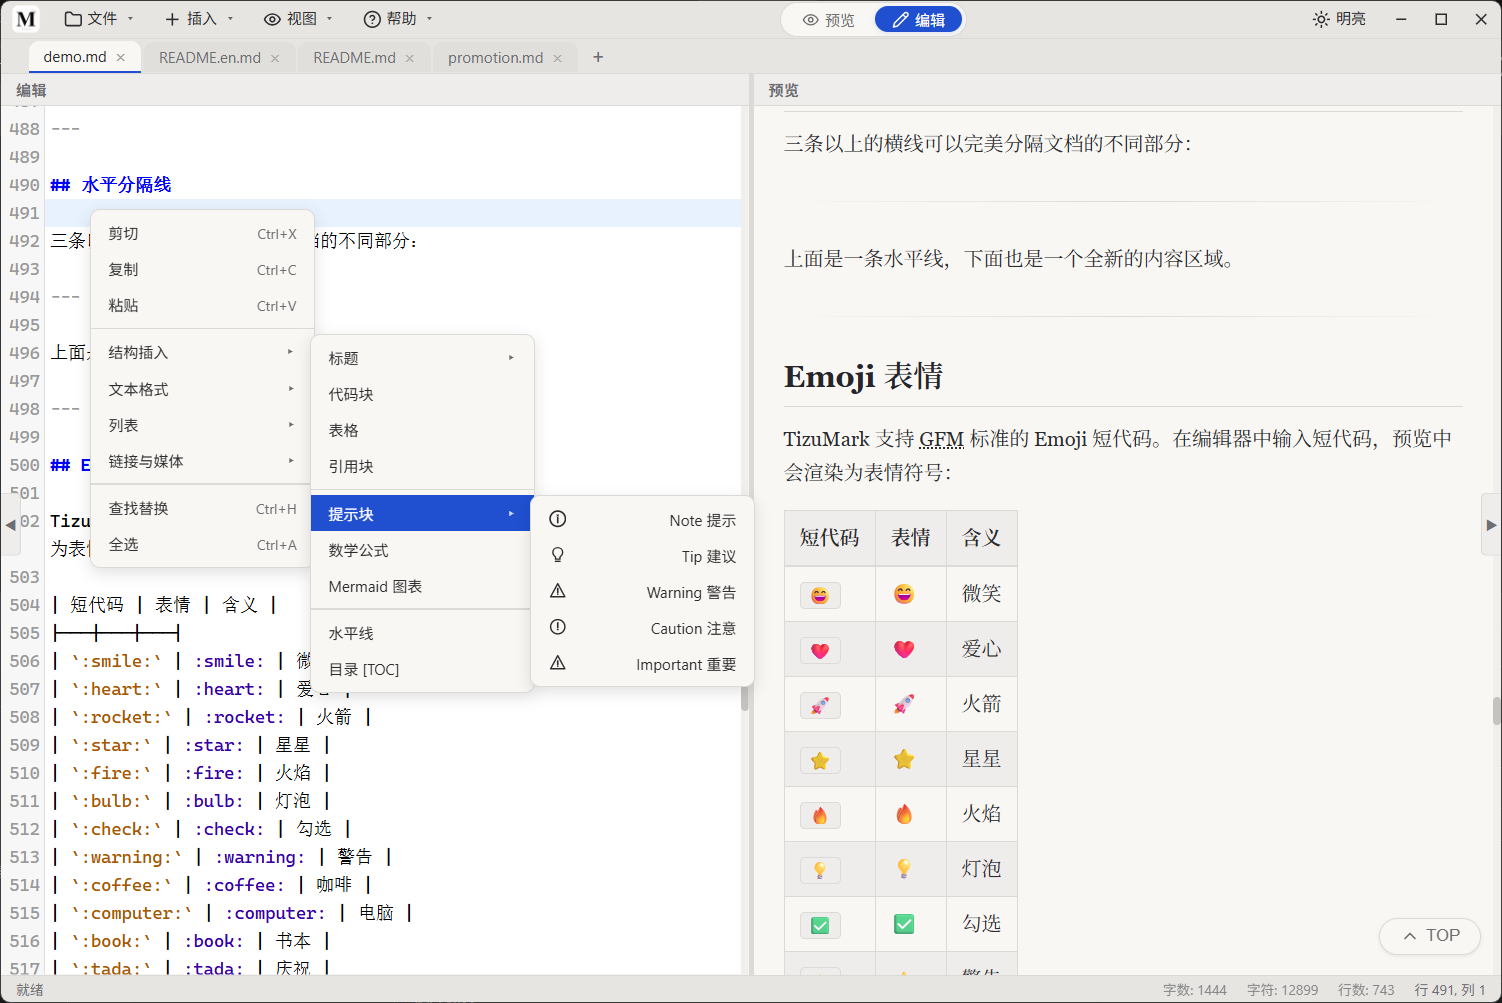Expand the 提示块 submenu
Screen dimensions: 1502x1003
[422, 514]
